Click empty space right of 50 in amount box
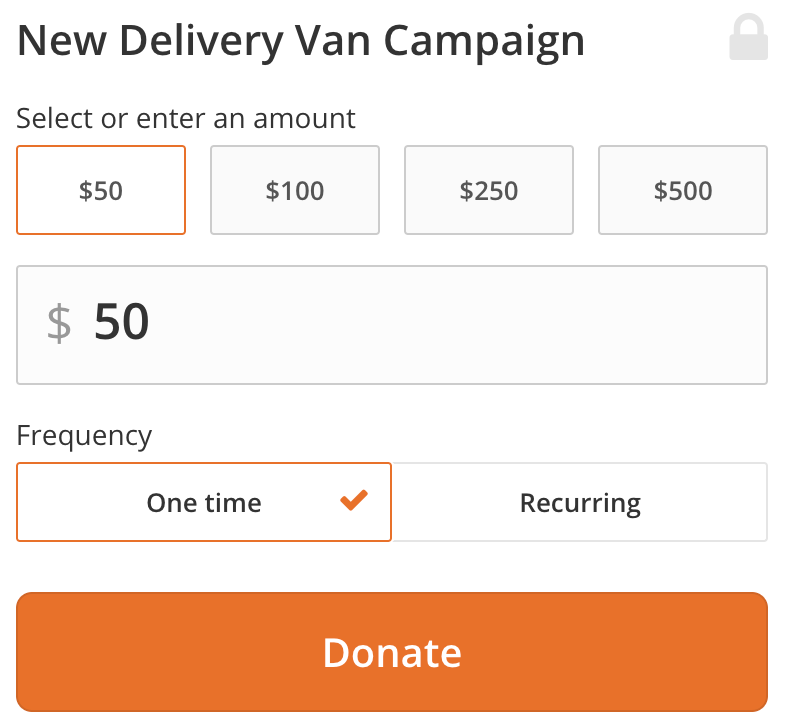 [x=451, y=325]
